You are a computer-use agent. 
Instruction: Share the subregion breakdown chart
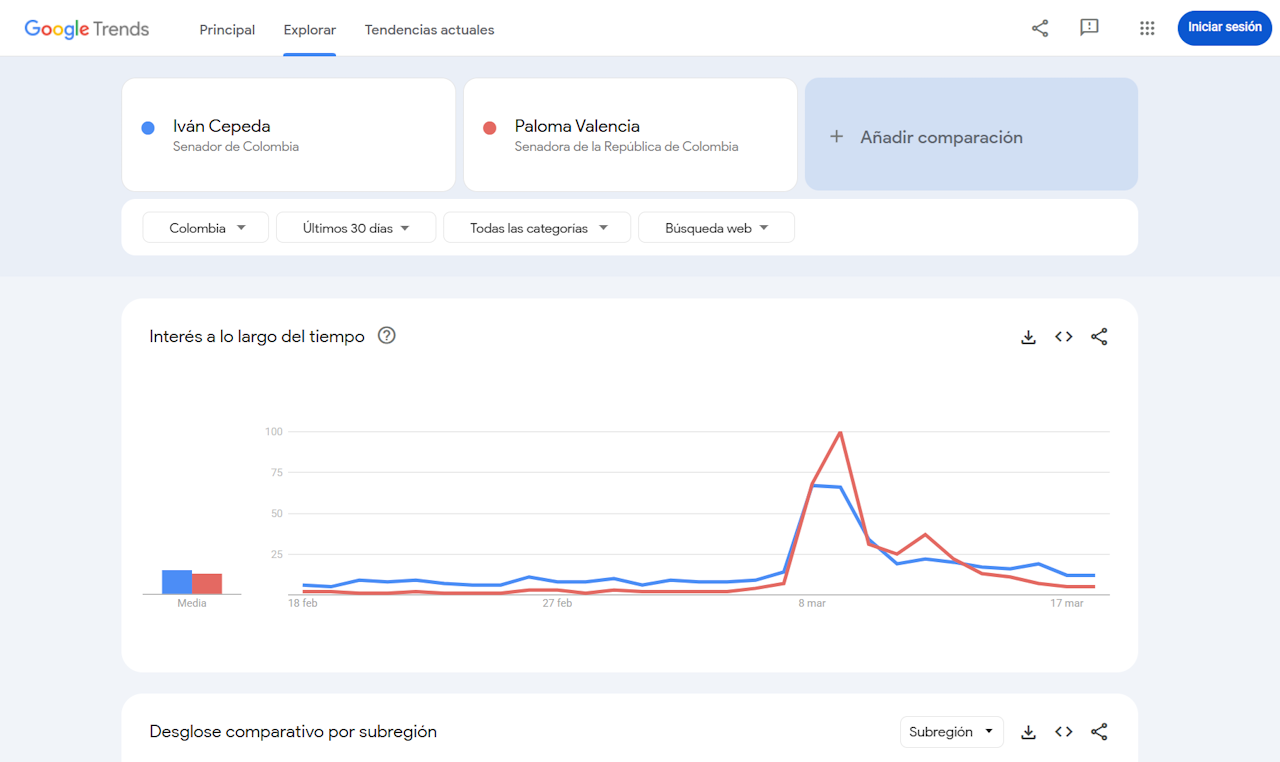pos(1099,731)
